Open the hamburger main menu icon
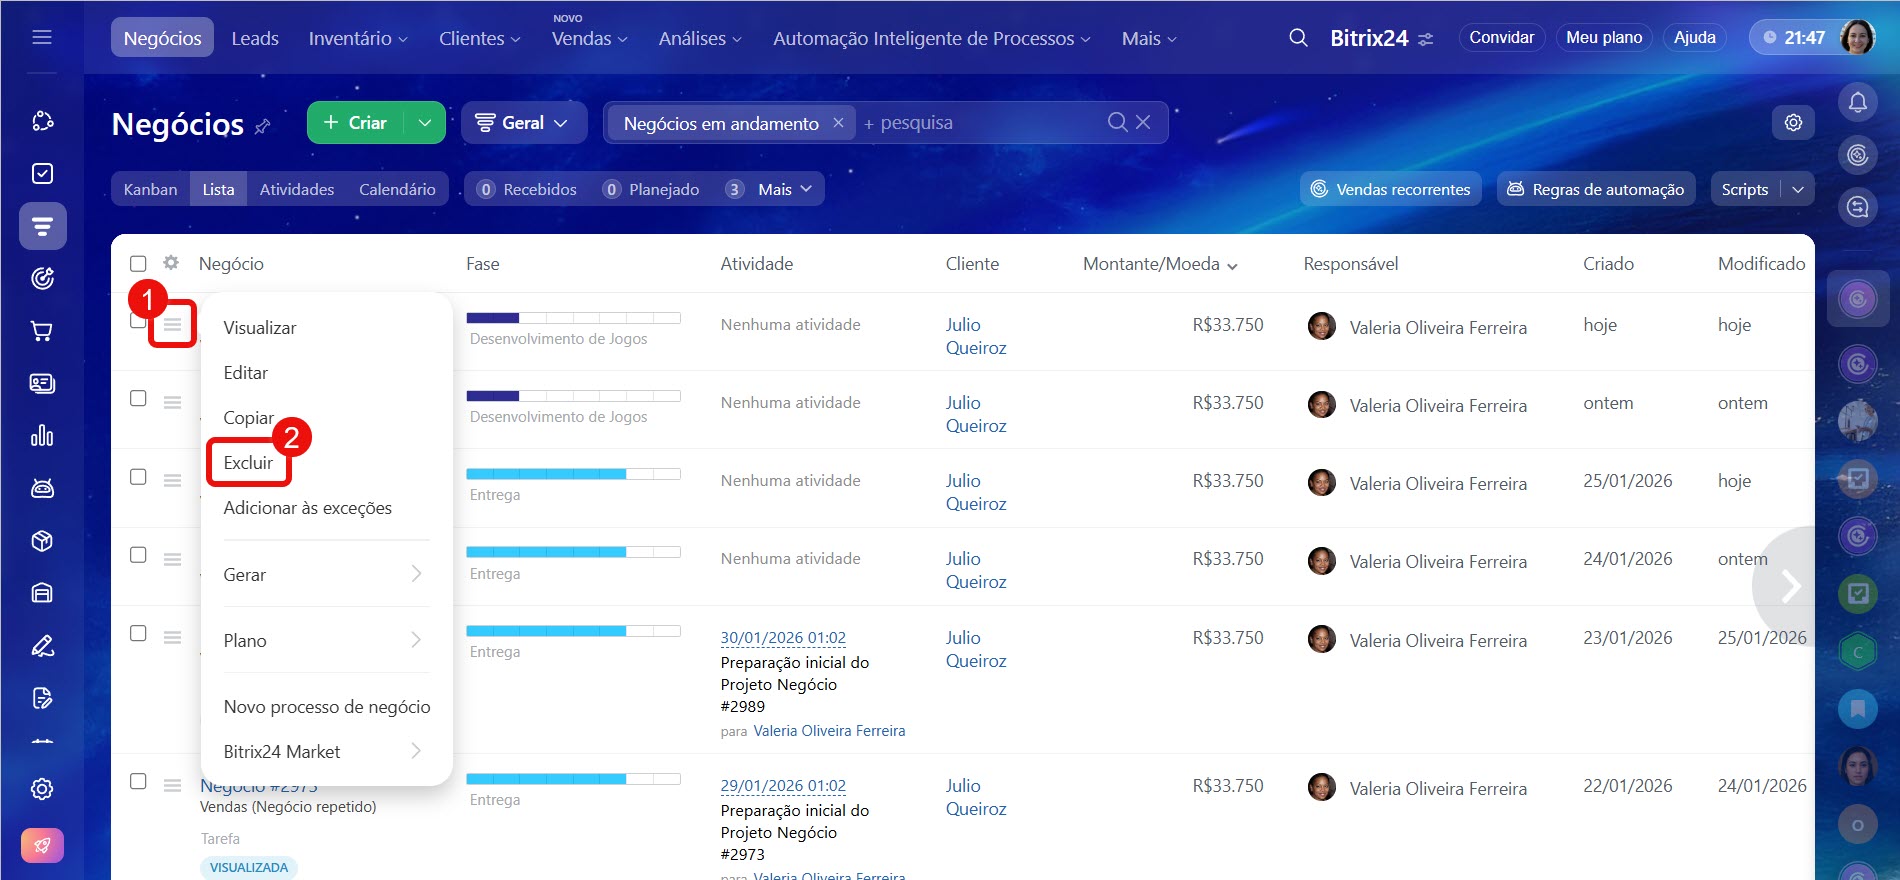This screenshot has width=1900, height=880. click(x=42, y=38)
